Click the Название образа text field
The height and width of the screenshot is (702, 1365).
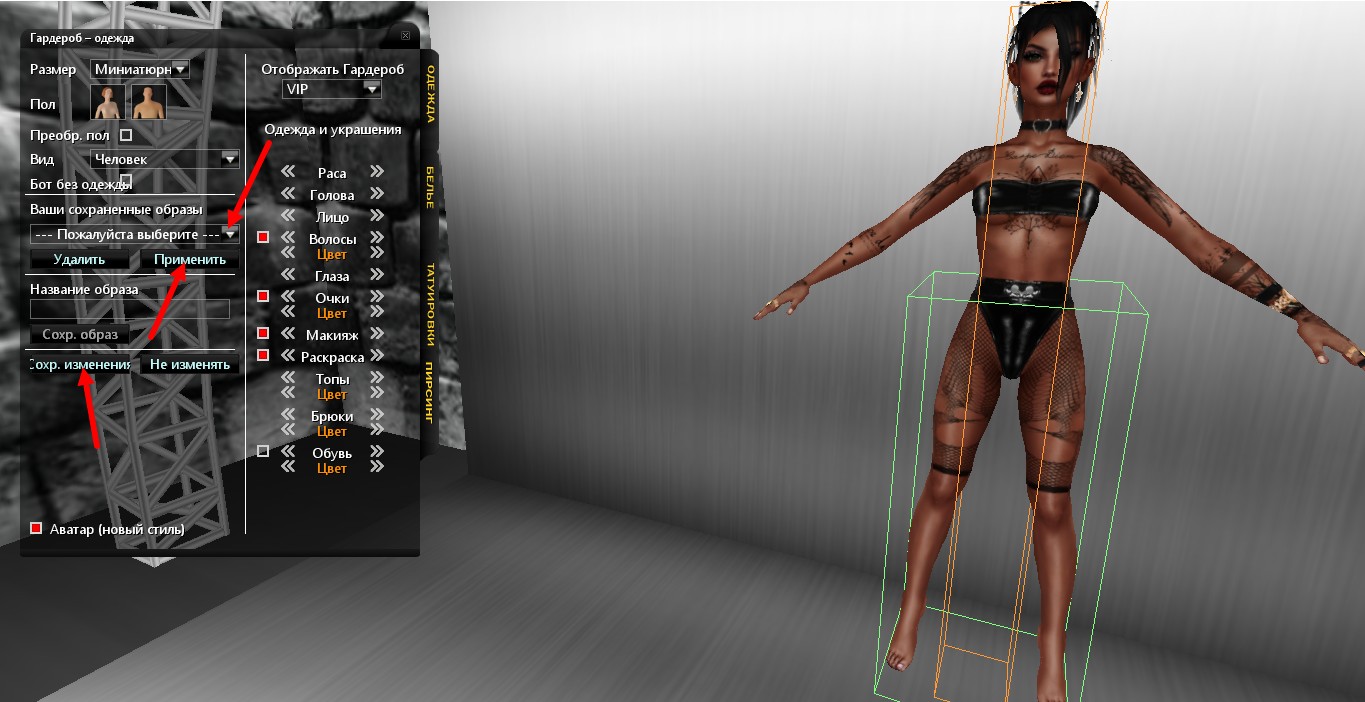[130, 310]
